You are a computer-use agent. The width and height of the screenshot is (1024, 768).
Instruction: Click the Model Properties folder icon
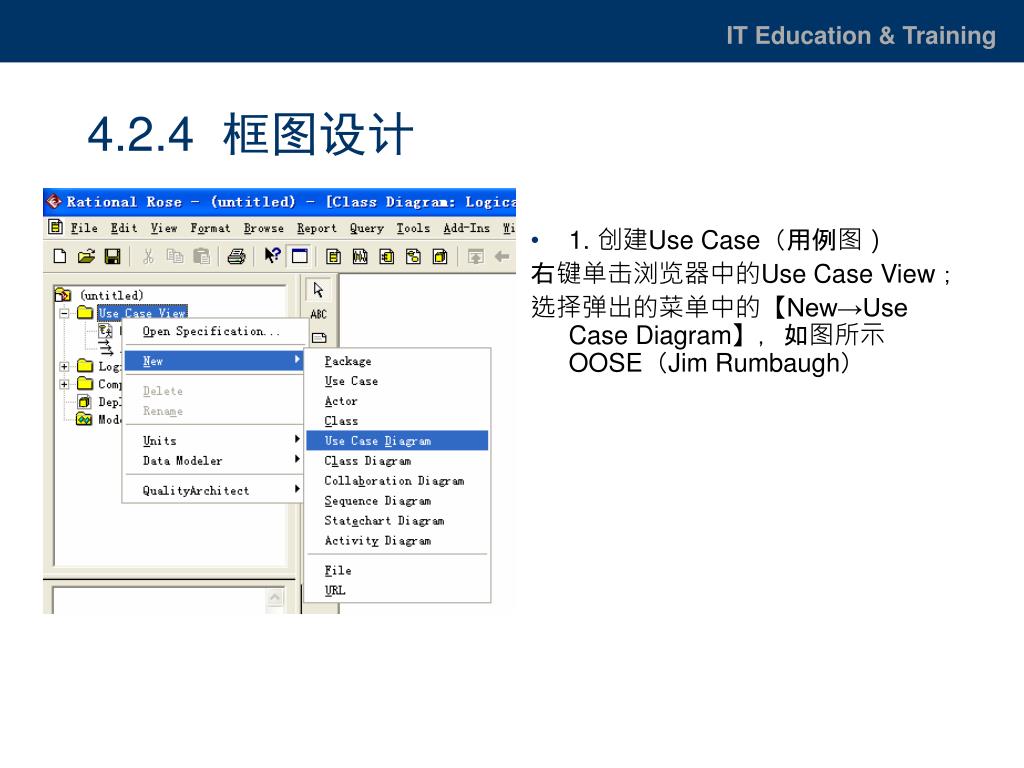84,419
